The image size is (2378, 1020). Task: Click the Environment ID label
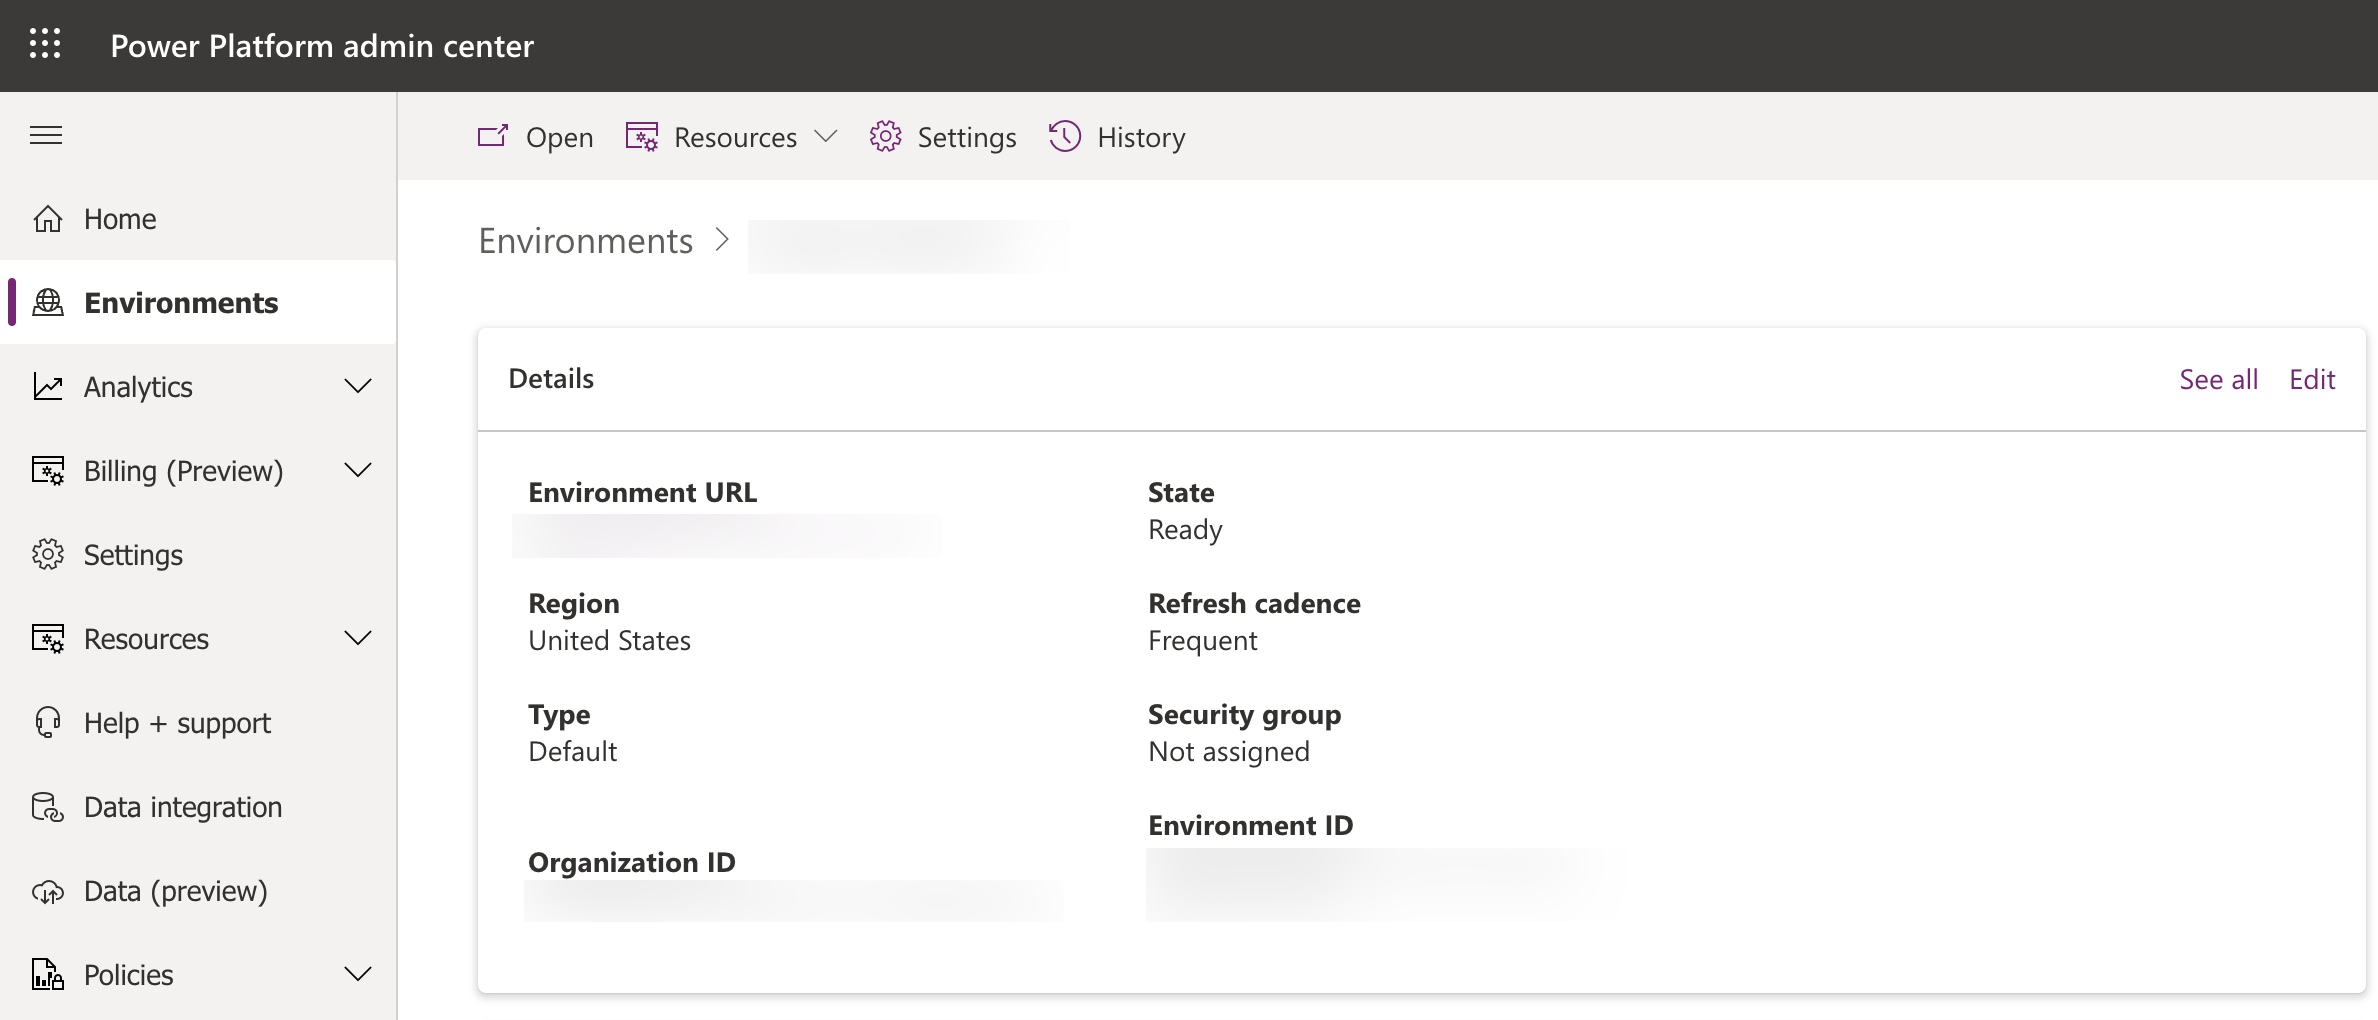point(1251,825)
